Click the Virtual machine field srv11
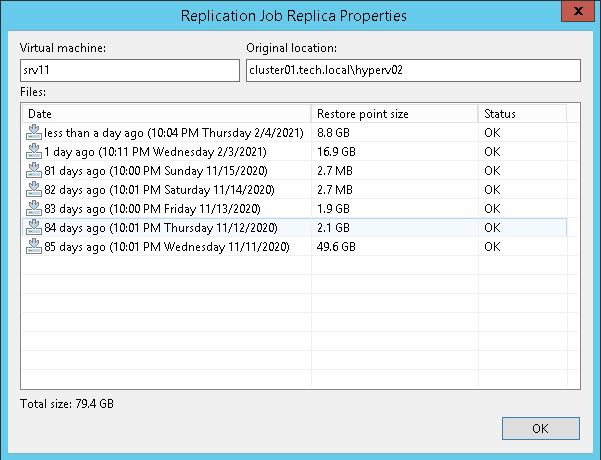Screen dimensions: 601x460 tap(130, 70)
